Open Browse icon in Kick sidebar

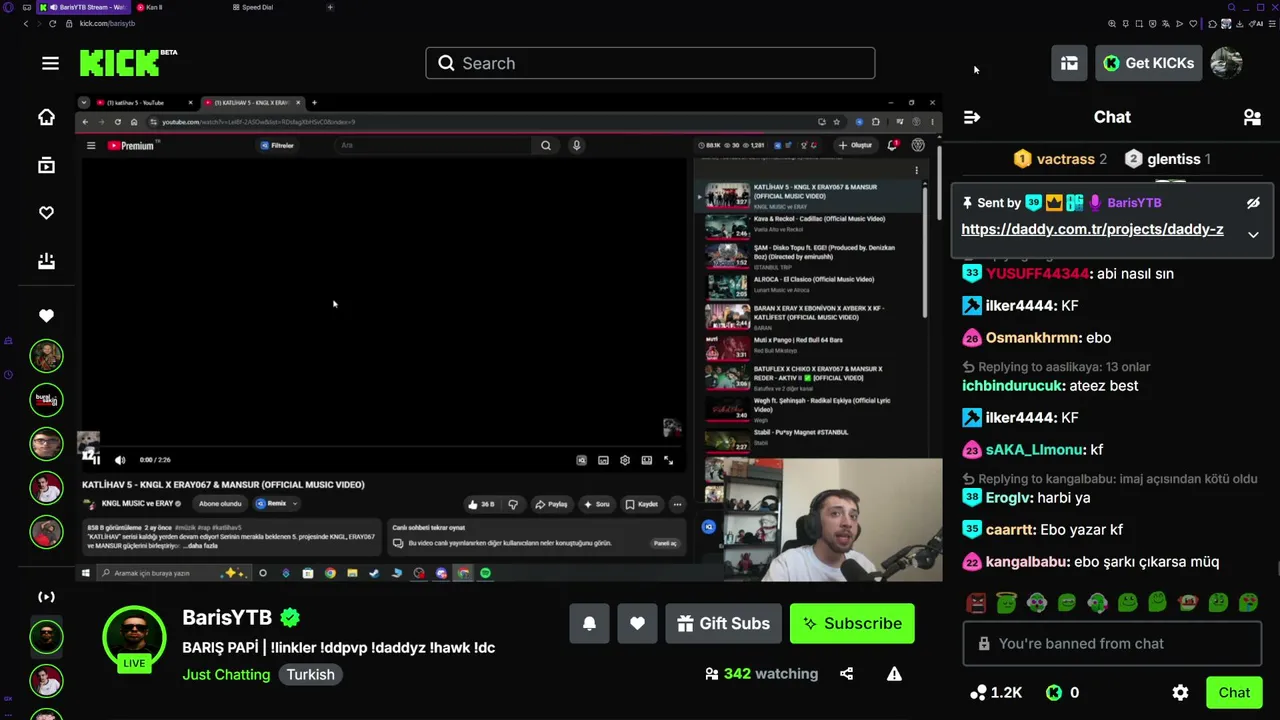pyautogui.click(x=46, y=165)
